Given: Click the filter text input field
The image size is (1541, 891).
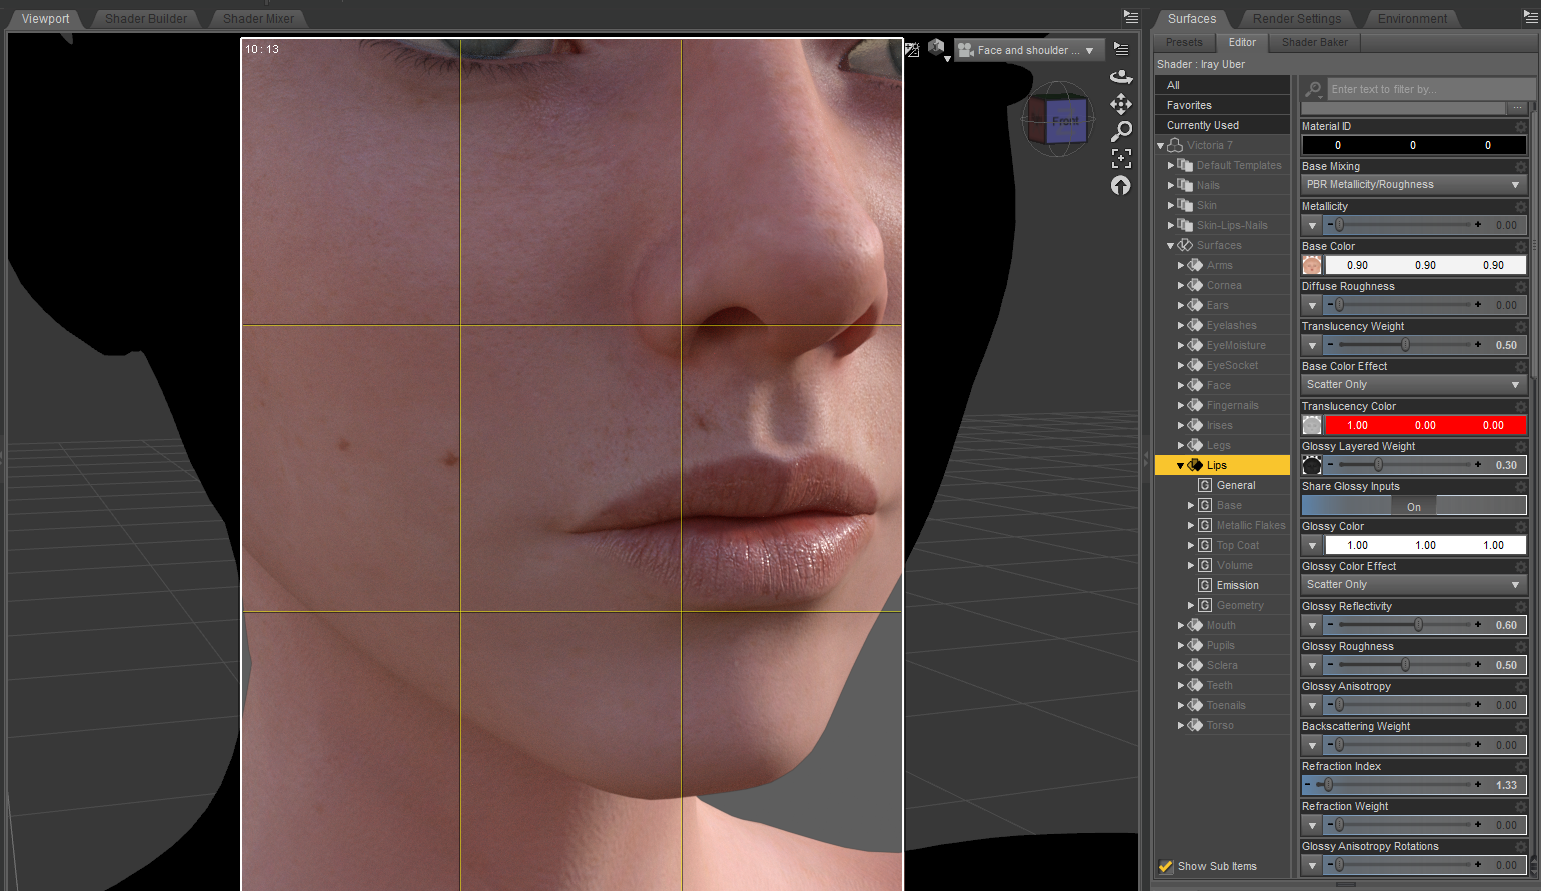Looking at the screenshot, I should (1430, 89).
